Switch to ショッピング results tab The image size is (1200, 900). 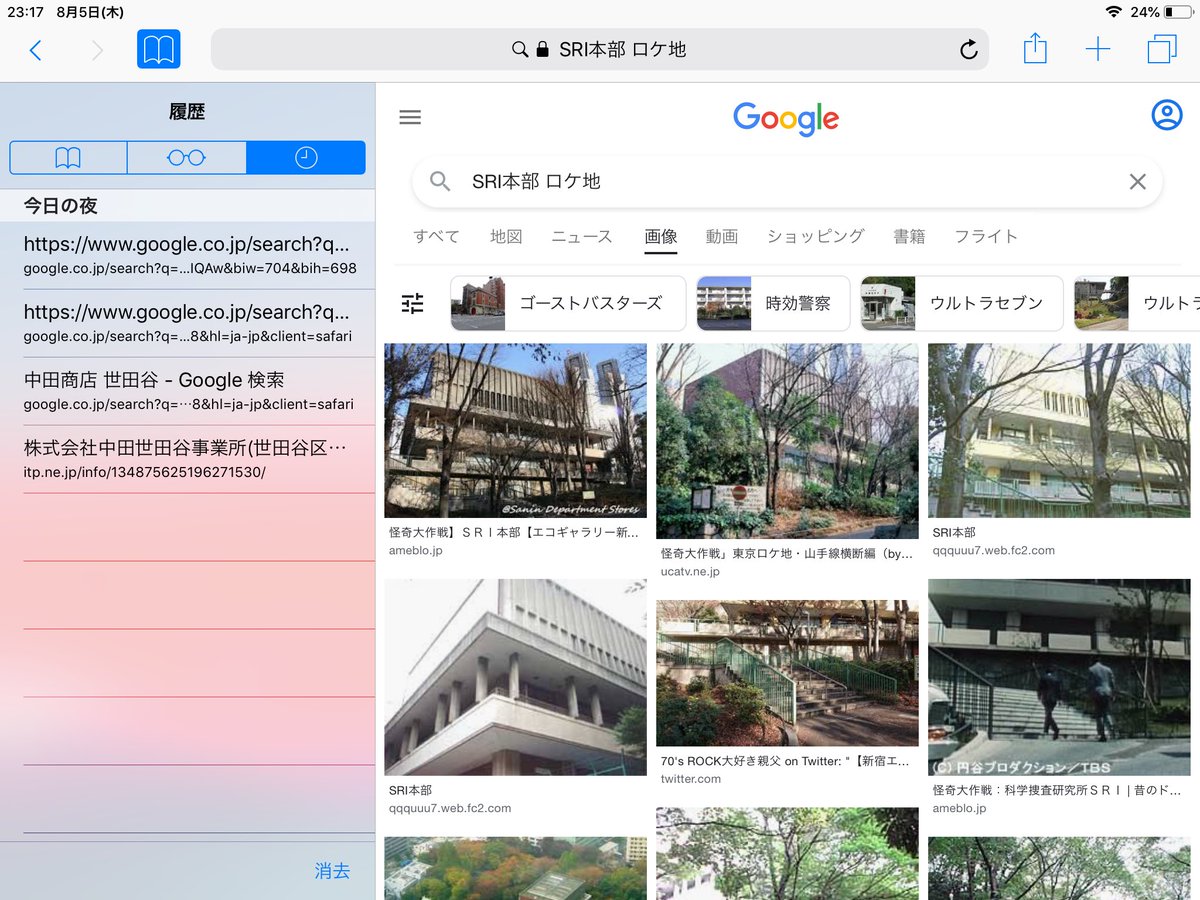click(x=815, y=237)
